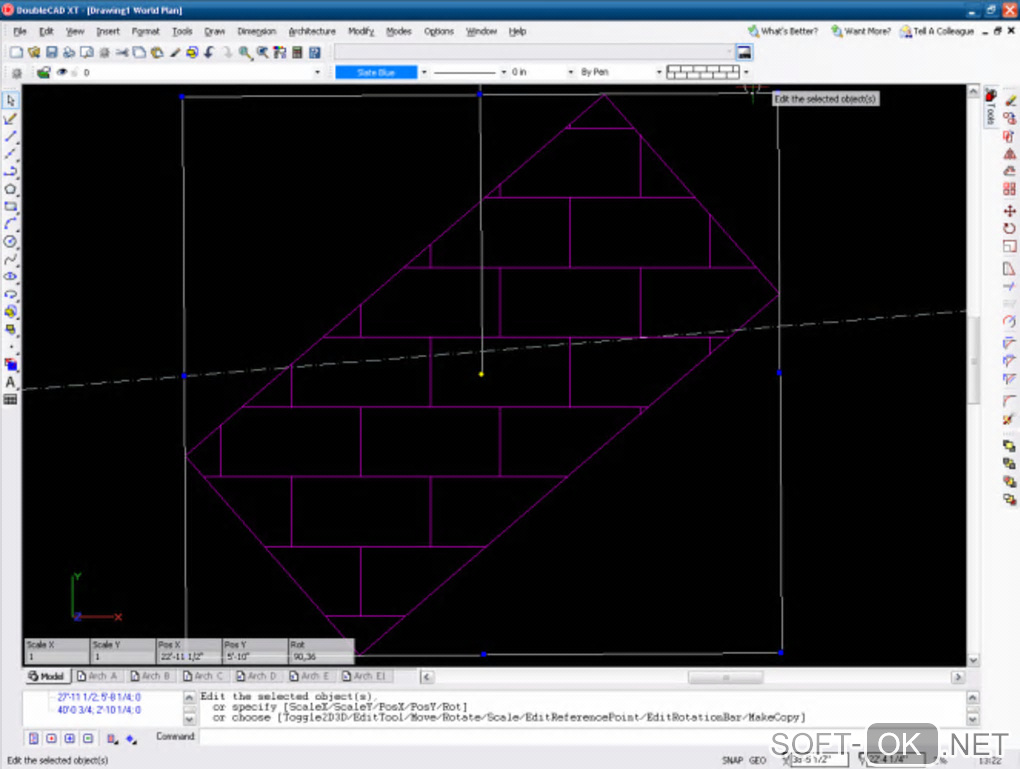This screenshot has height=769, width=1020.
Task: Click the New document icon
Action: [x=17, y=52]
